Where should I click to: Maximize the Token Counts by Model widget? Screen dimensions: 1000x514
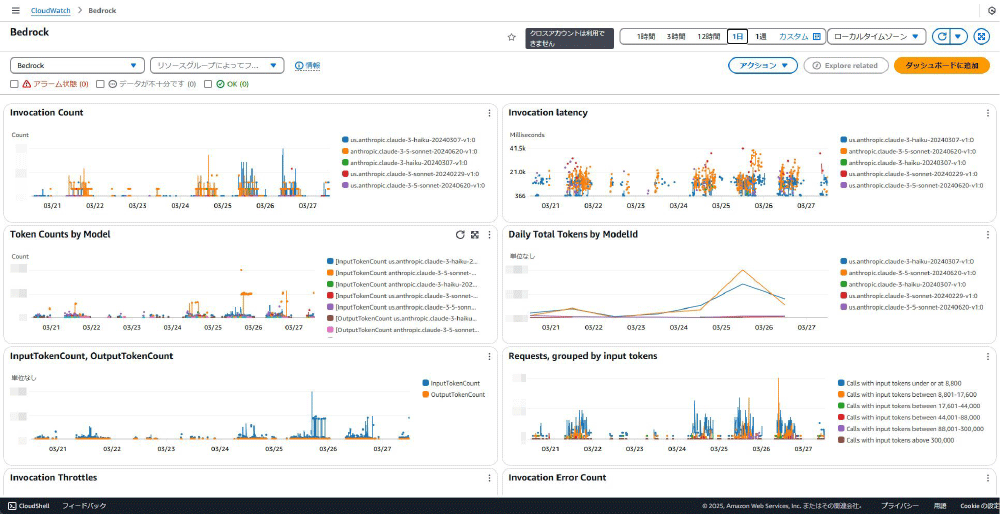pos(475,235)
